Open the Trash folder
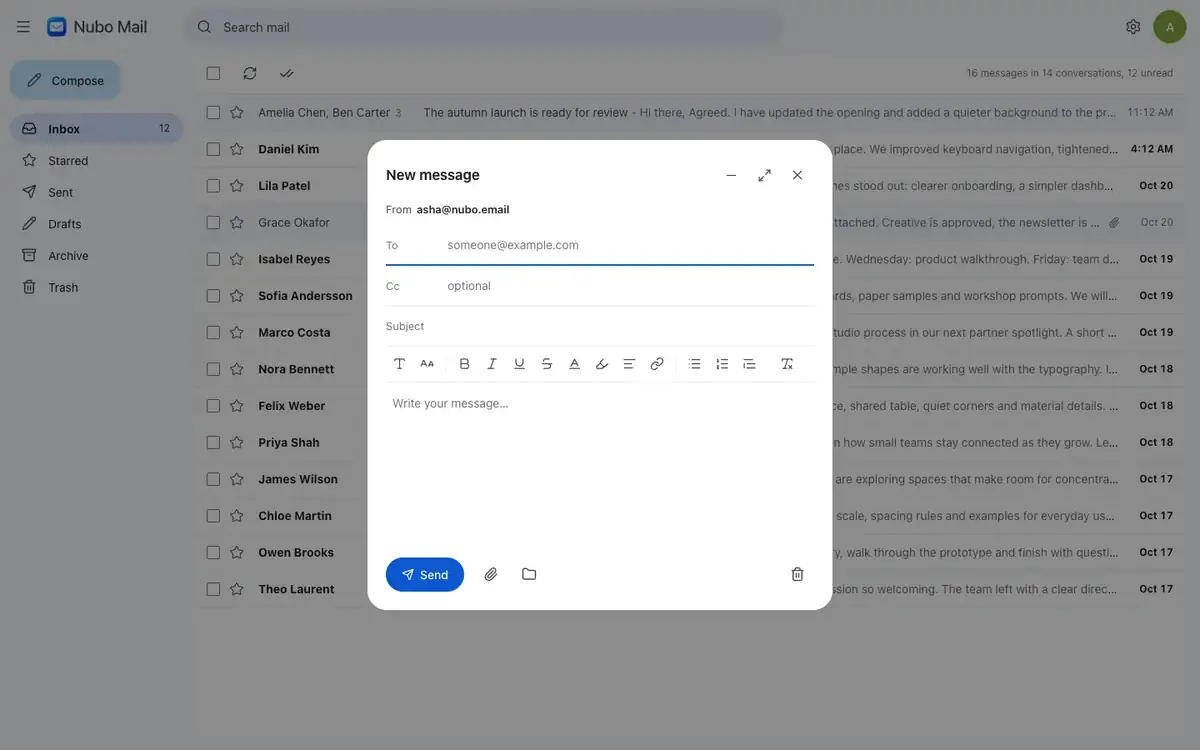Image resolution: width=1200 pixels, height=750 pixels. (x=96, y=287)
